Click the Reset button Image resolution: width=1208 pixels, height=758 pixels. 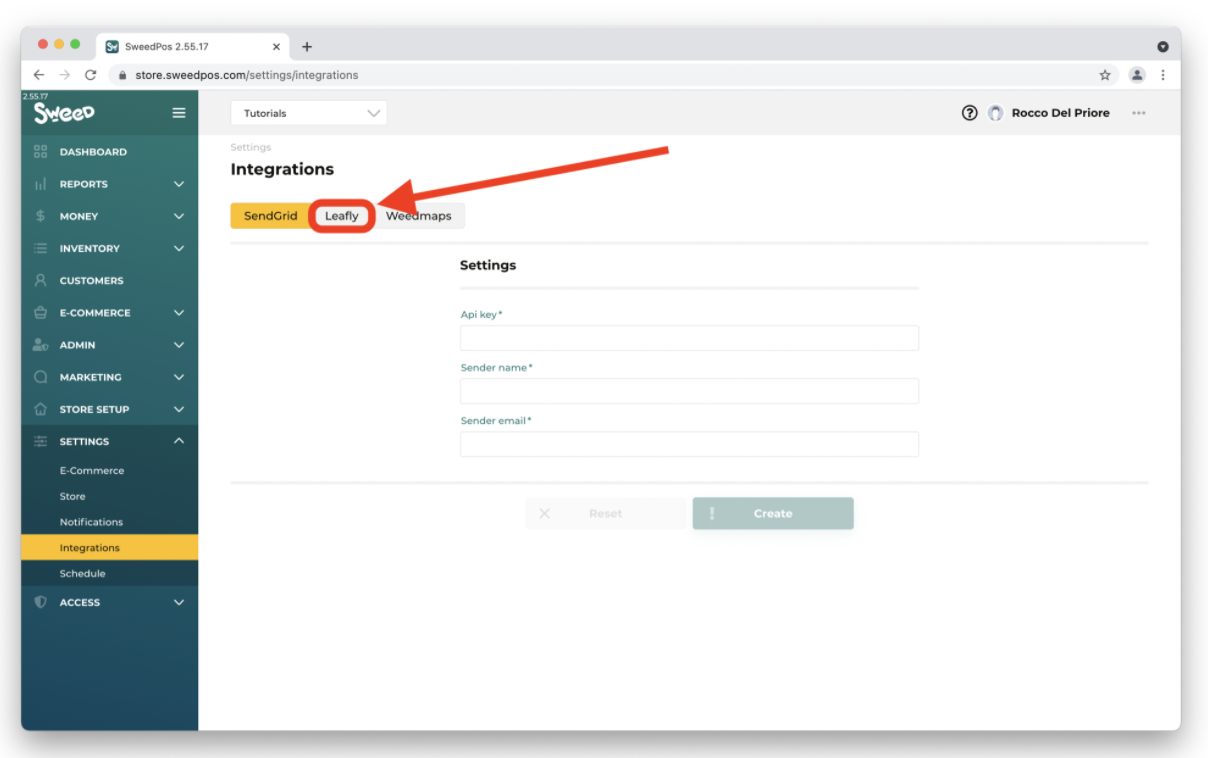point(606,514)
